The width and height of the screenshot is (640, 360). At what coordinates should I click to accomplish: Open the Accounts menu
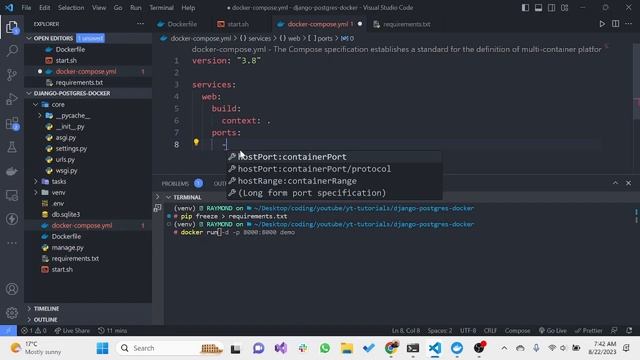pos(12,289)
